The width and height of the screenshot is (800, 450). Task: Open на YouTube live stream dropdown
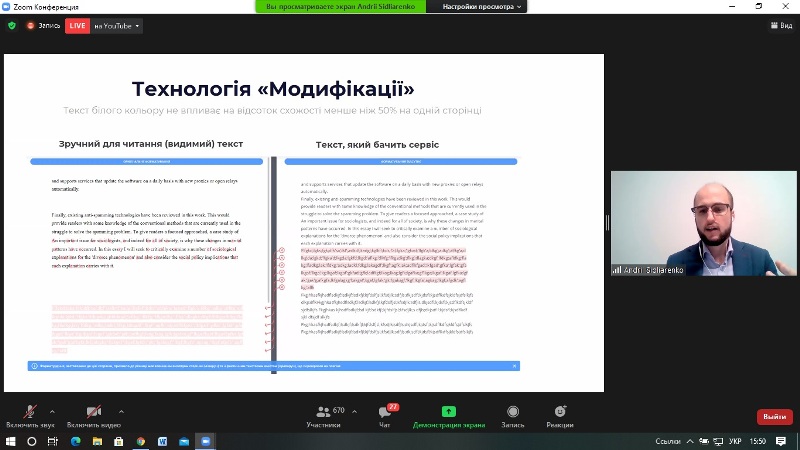pos(116,26)
